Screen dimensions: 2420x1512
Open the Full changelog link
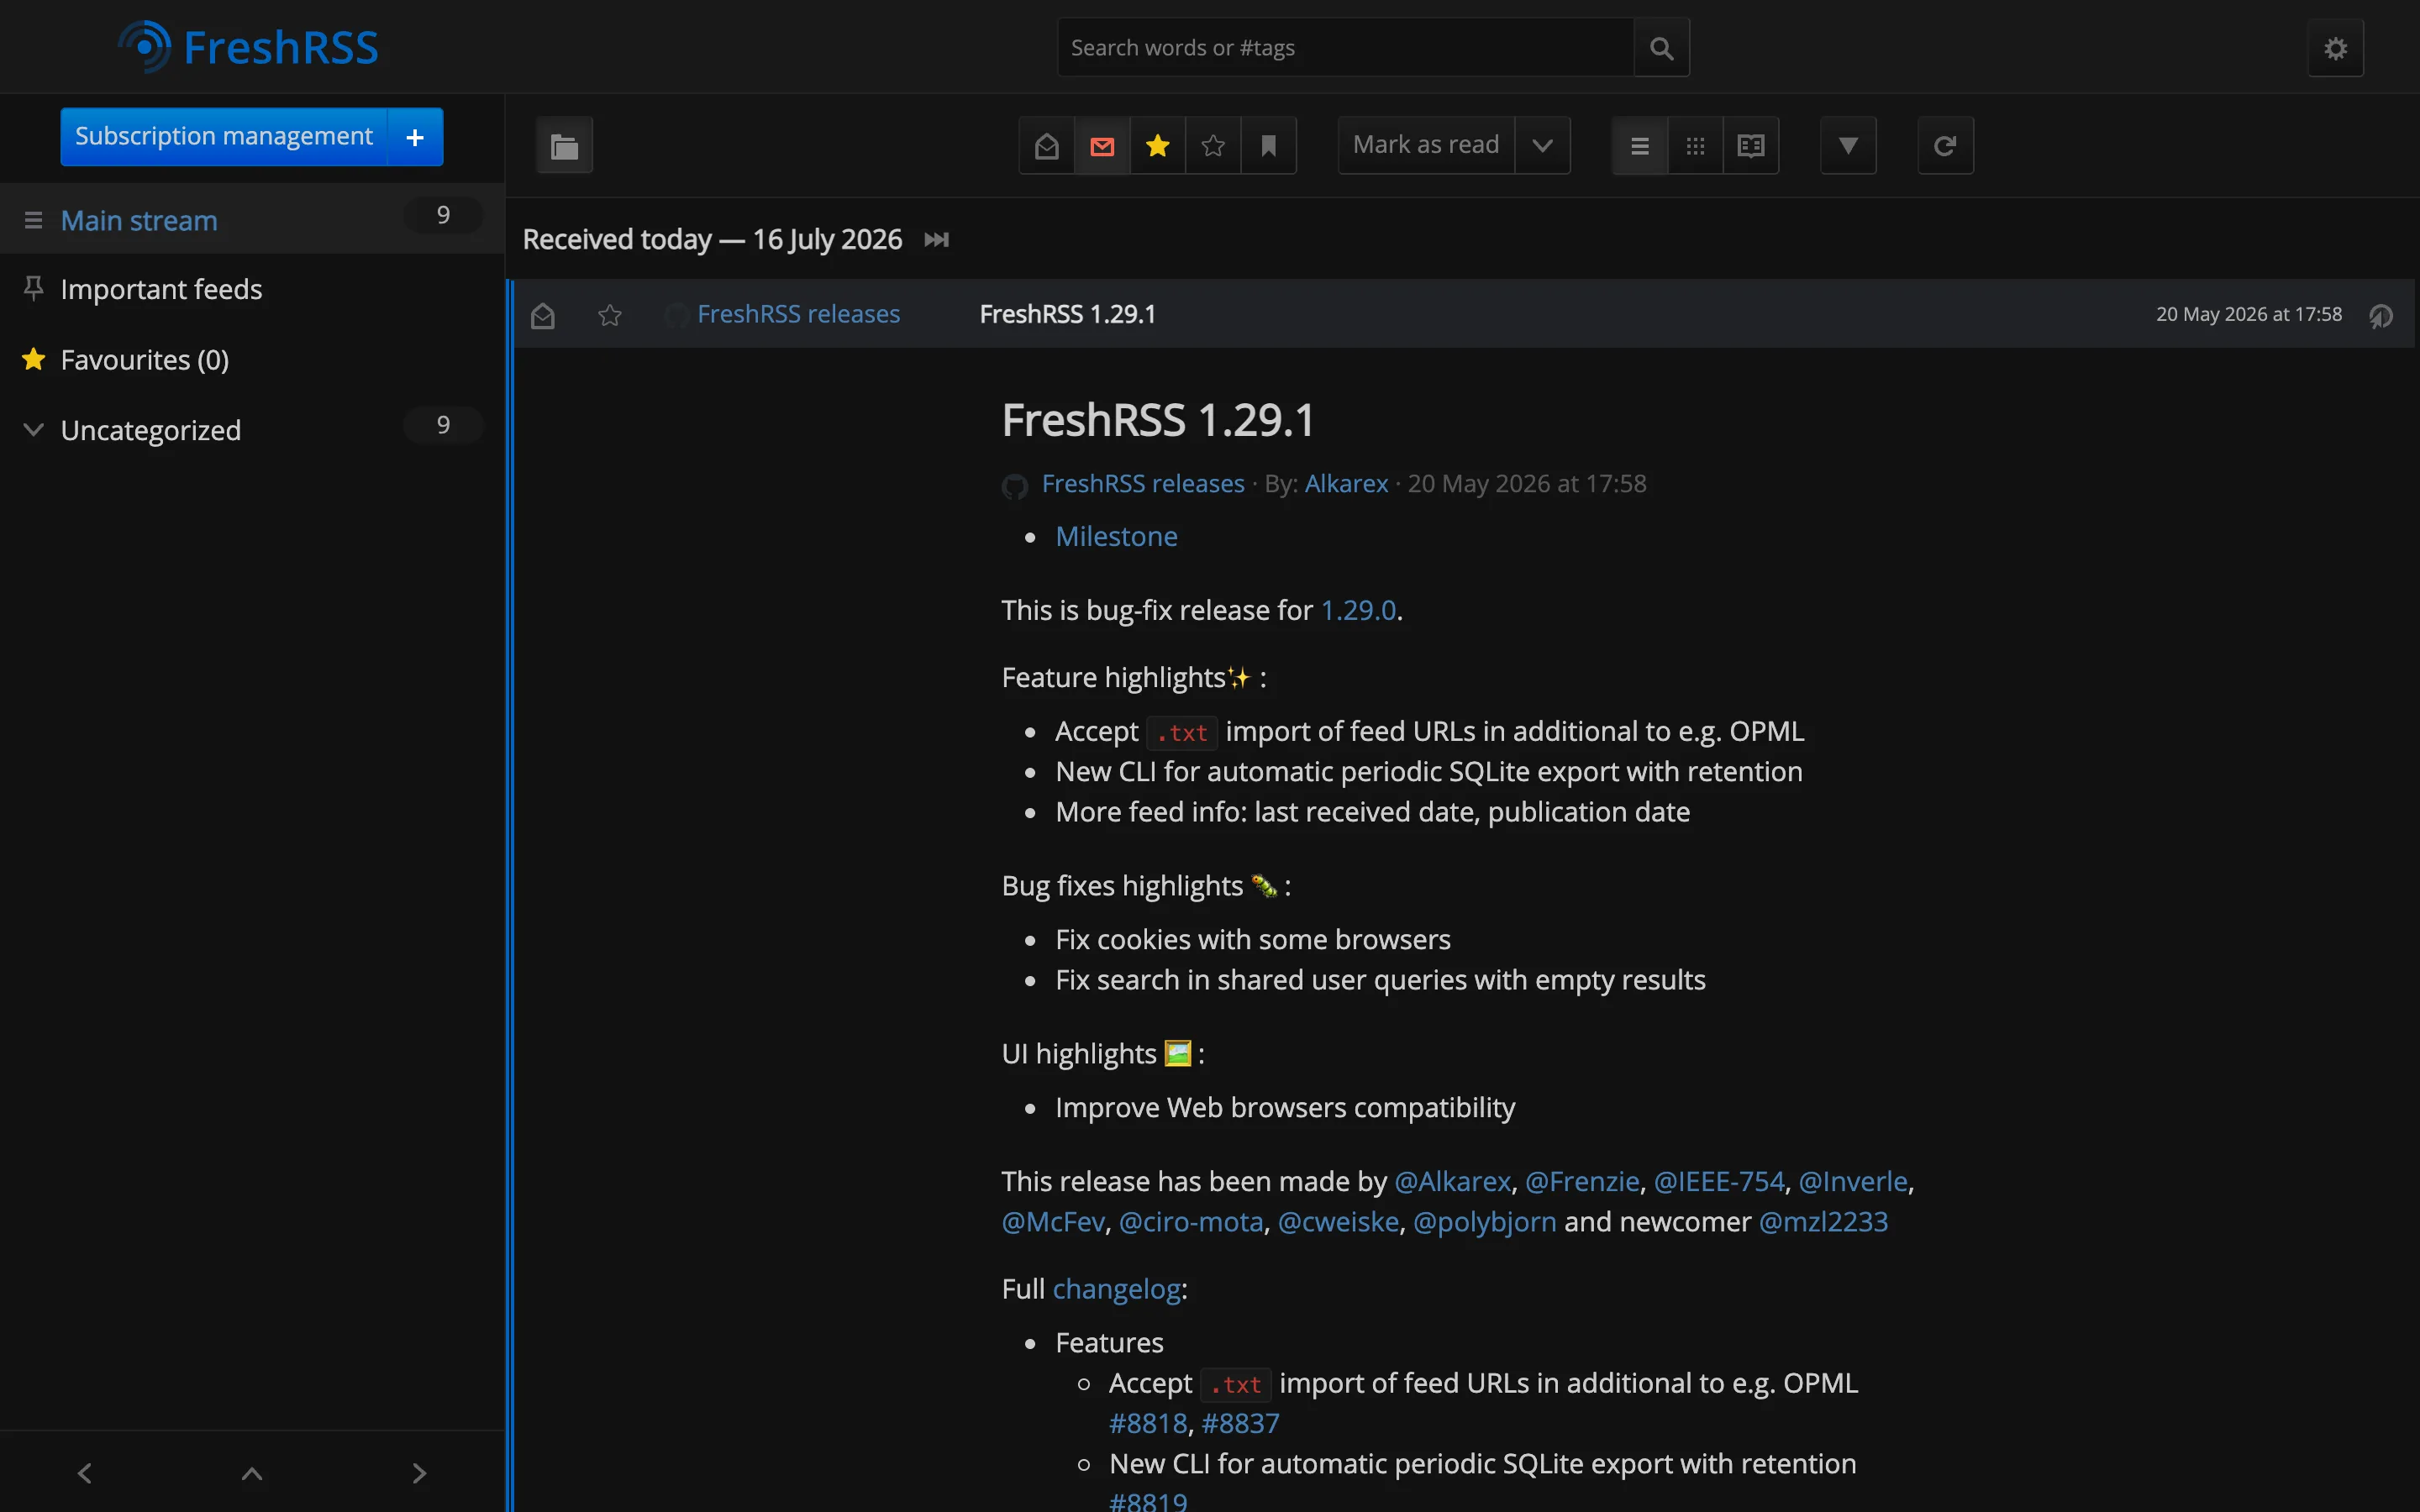click(1116, 1289)
